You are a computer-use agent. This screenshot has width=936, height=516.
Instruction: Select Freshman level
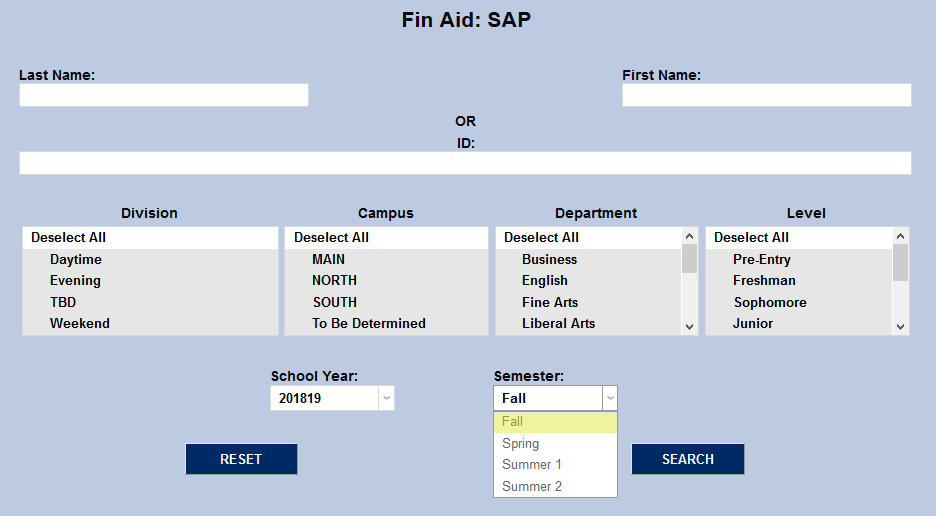point(799,281)
